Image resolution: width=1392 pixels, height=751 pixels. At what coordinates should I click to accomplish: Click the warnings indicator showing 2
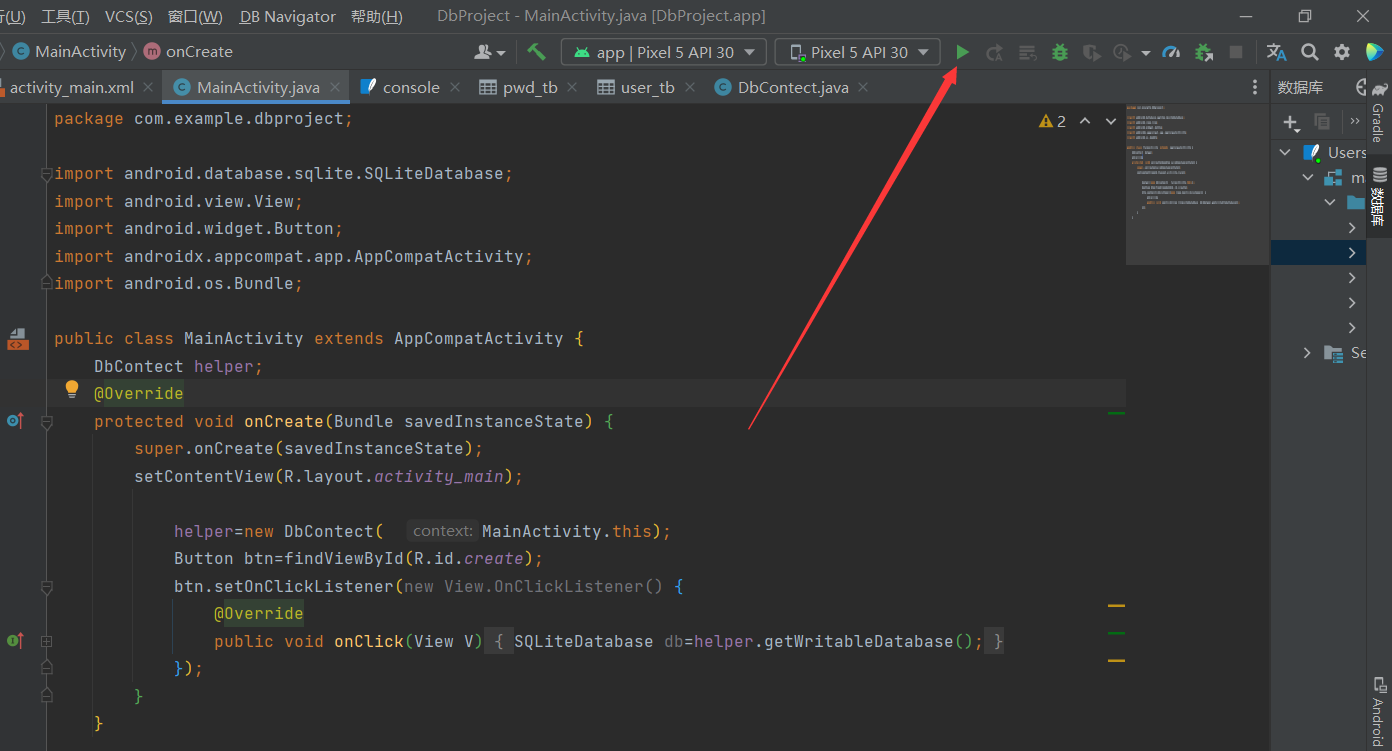(1053, 121)
